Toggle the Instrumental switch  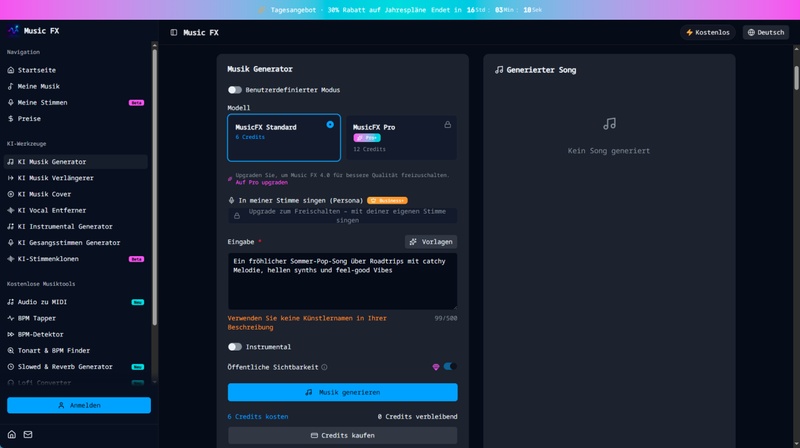click(x=235, y=347)
